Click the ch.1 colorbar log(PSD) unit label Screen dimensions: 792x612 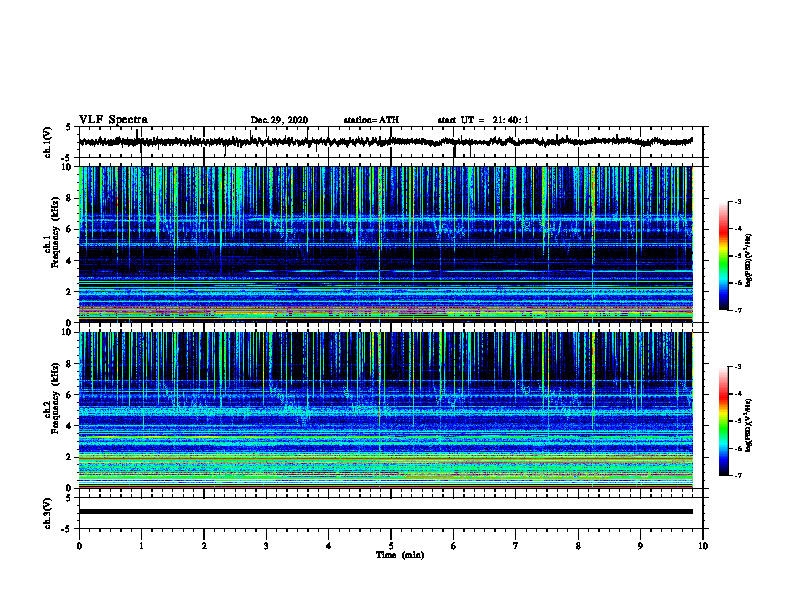click(x=749, y=261)
